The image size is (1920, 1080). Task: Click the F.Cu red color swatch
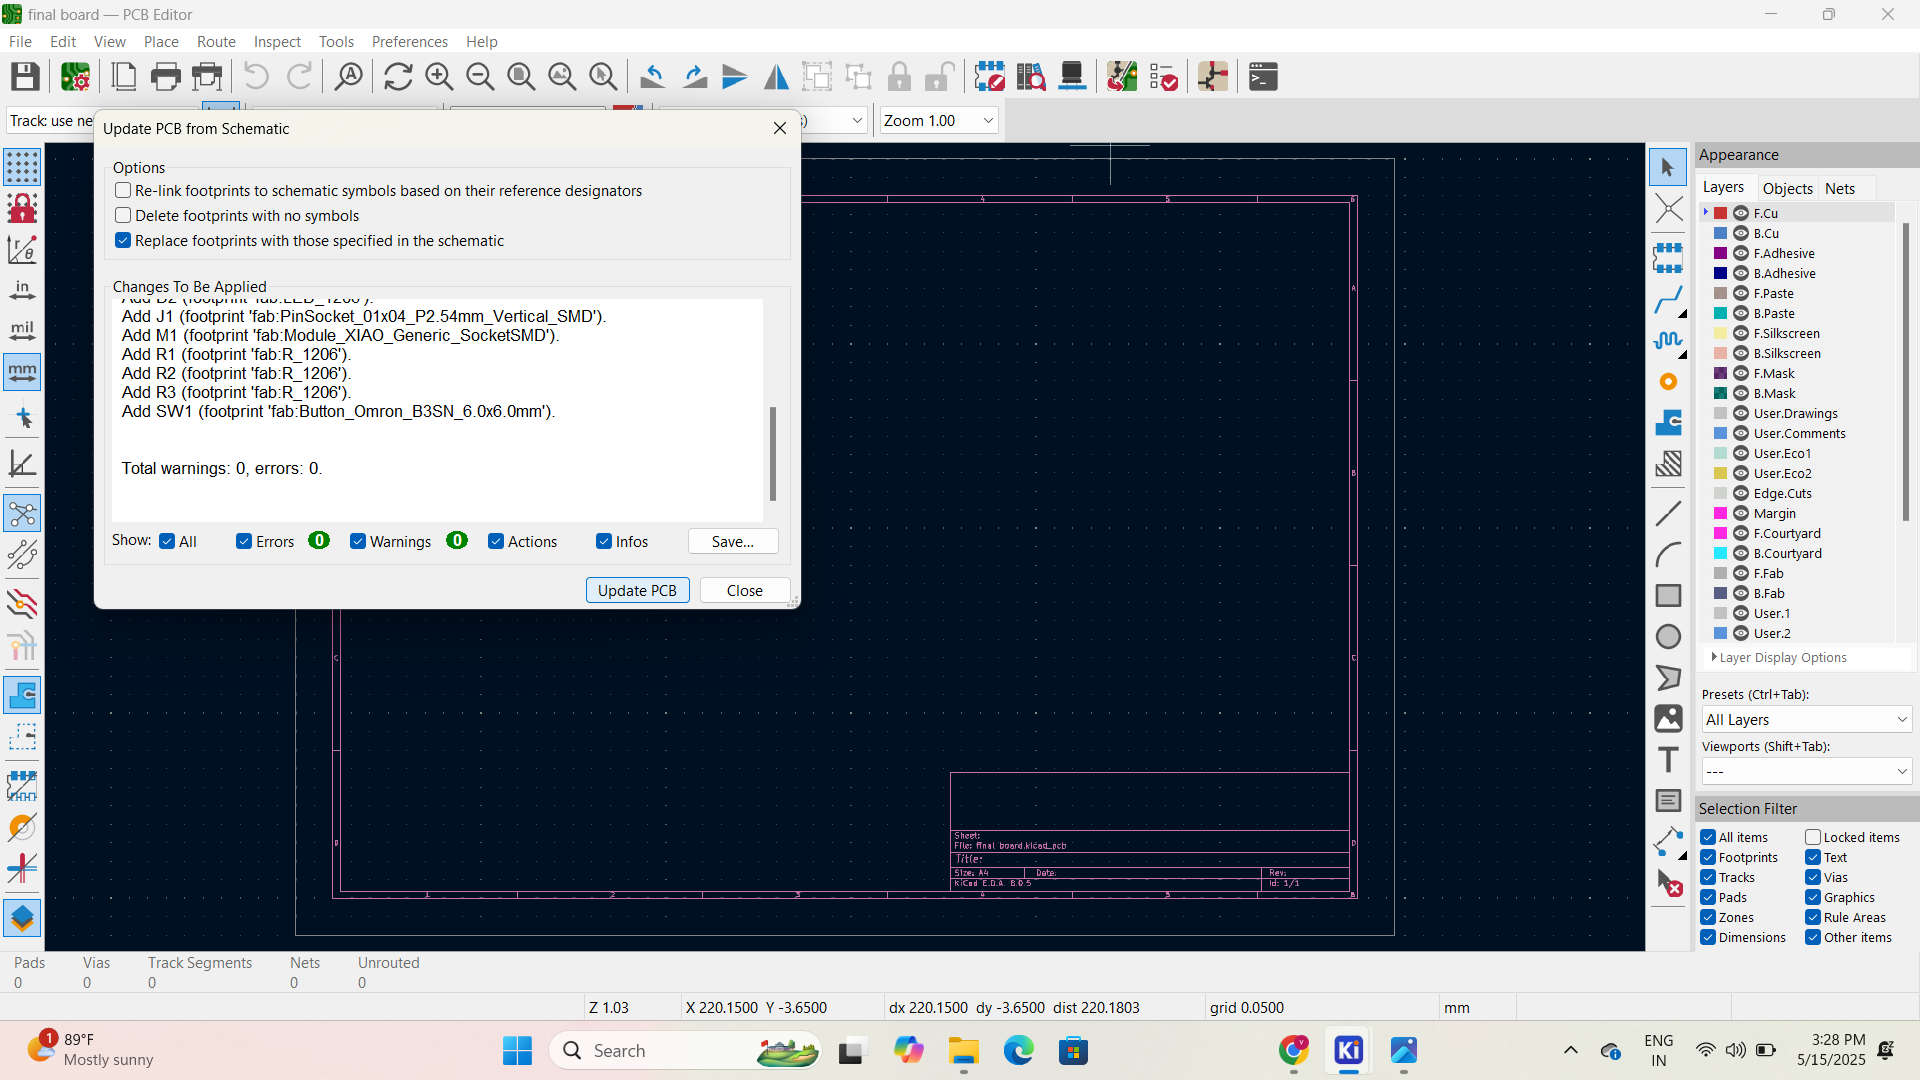coord(1721,213)
